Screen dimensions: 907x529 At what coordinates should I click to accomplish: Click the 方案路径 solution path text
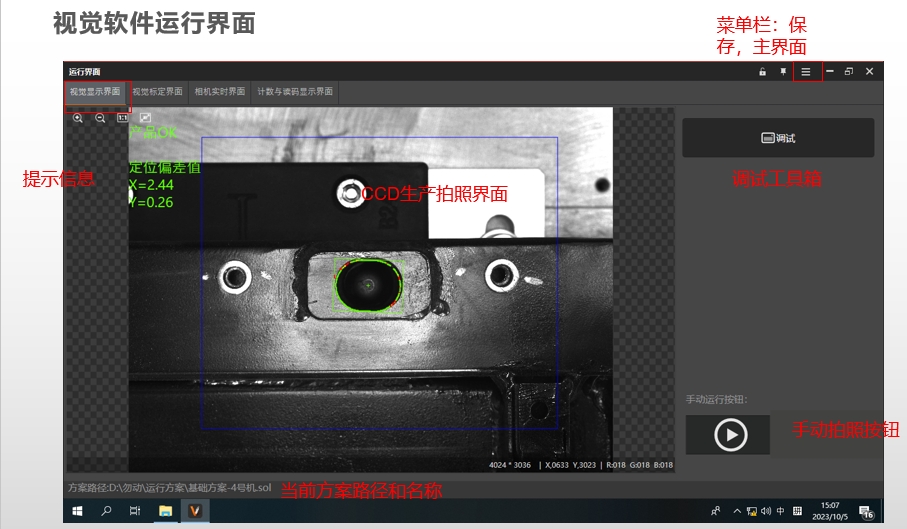(x=169, y=488)
